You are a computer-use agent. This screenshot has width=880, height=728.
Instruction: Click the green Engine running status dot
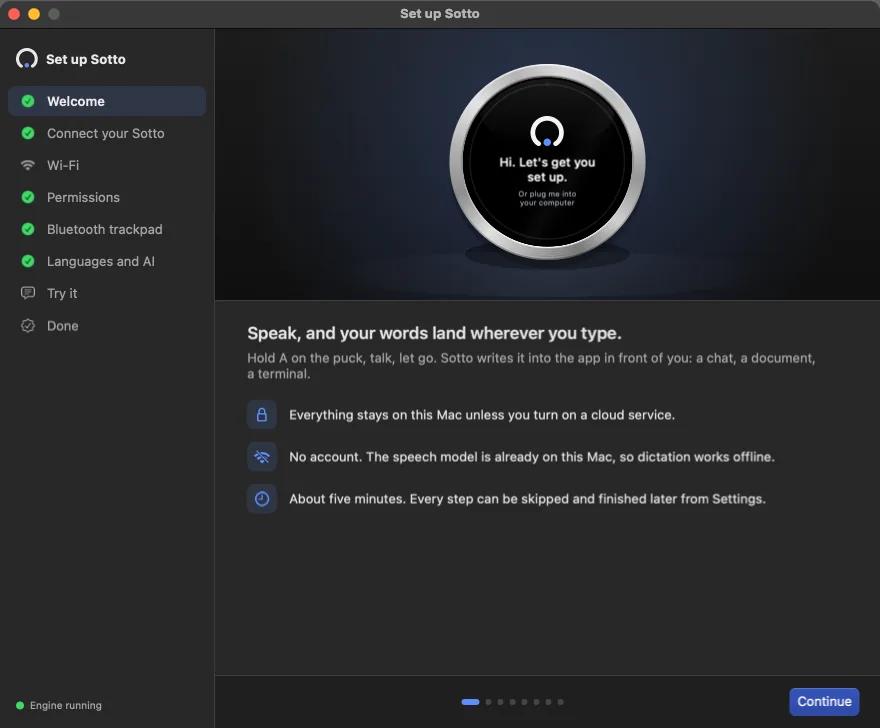click(20, 706)
